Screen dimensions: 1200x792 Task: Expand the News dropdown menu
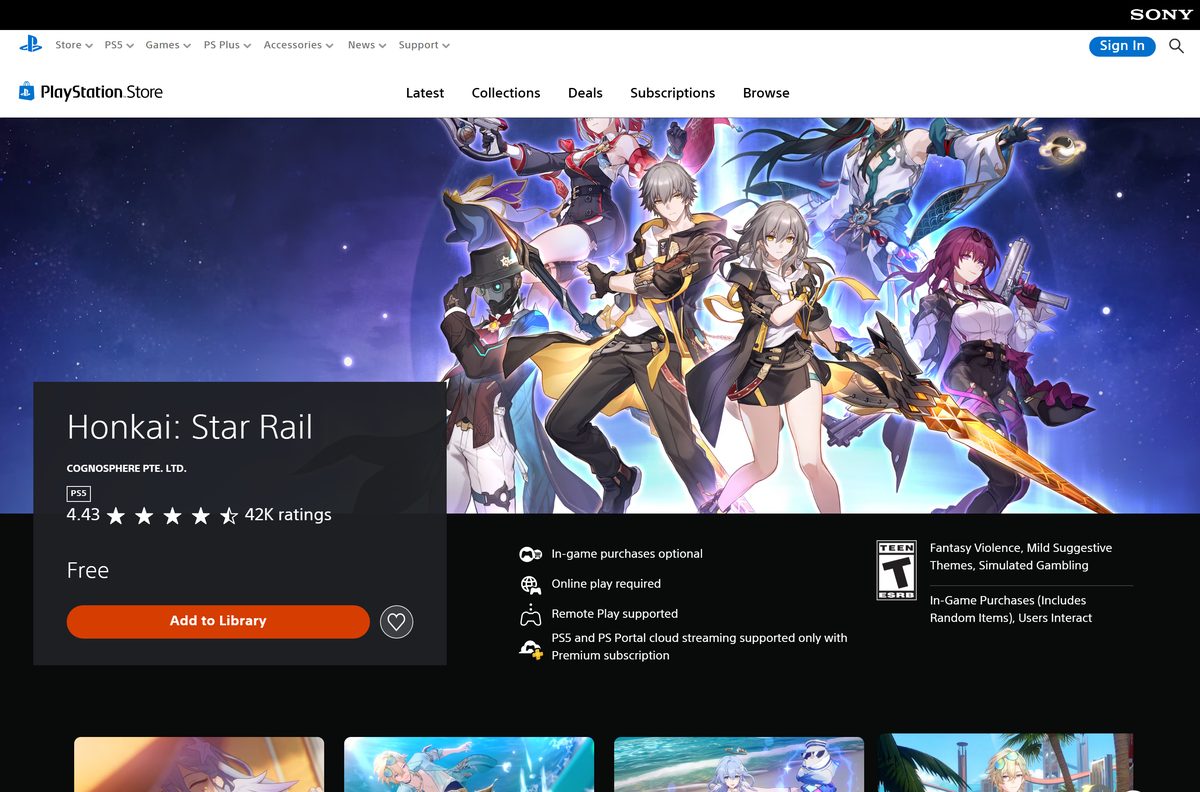[367, 45]
